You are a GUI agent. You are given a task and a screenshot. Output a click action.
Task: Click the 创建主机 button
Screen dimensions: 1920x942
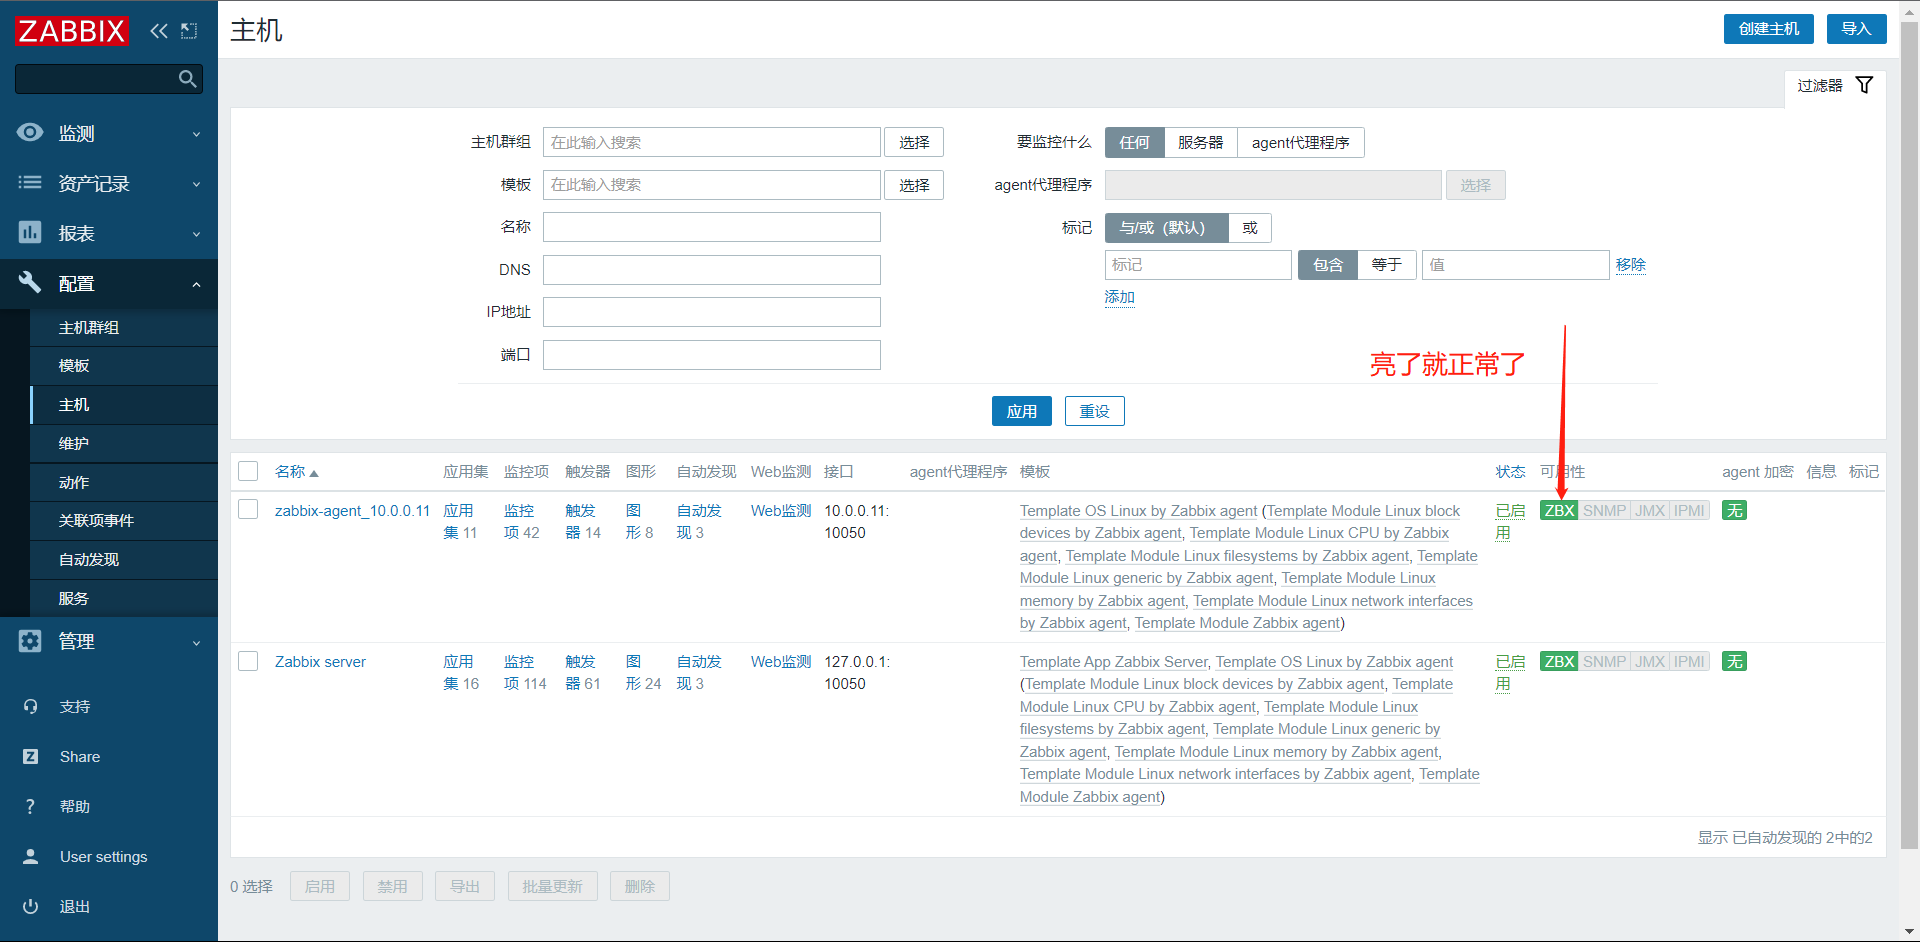click(1769, 29)
